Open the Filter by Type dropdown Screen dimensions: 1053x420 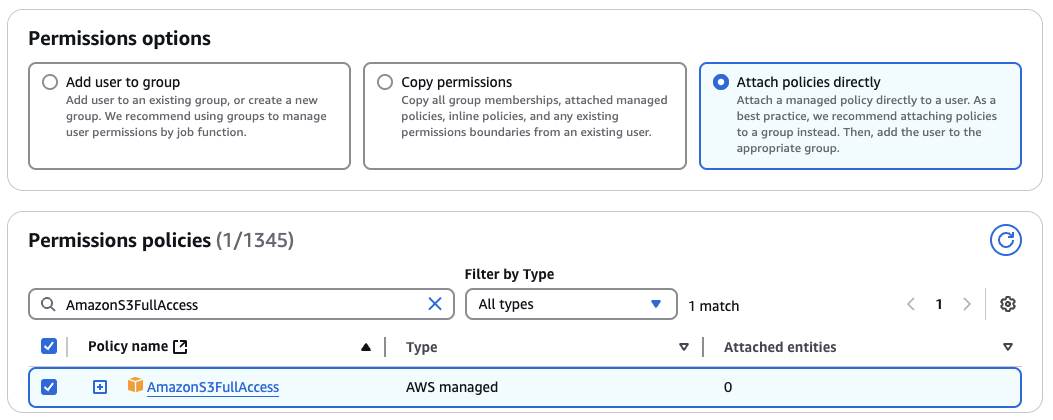coord(570,304)
